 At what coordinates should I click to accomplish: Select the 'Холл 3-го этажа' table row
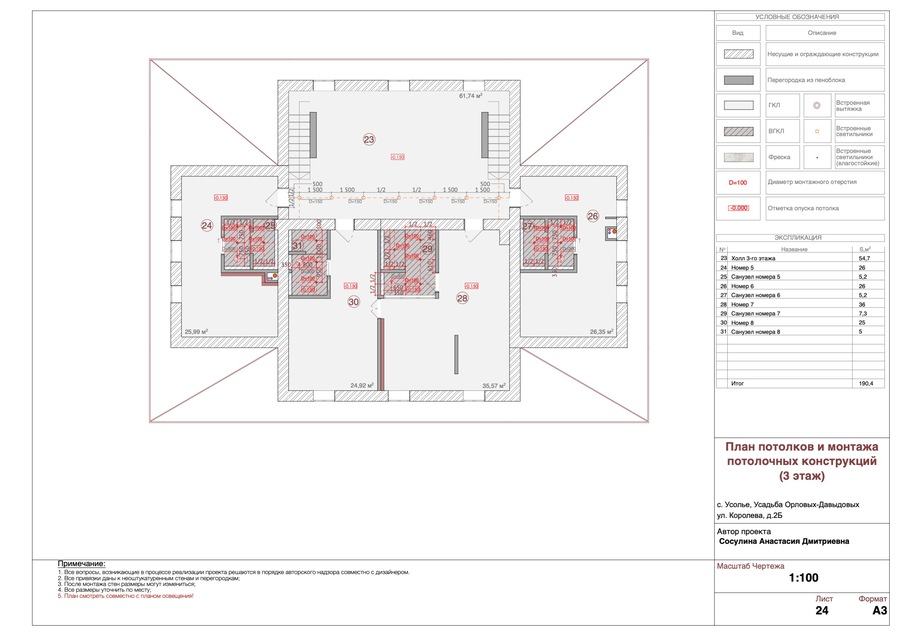[800, 258]
